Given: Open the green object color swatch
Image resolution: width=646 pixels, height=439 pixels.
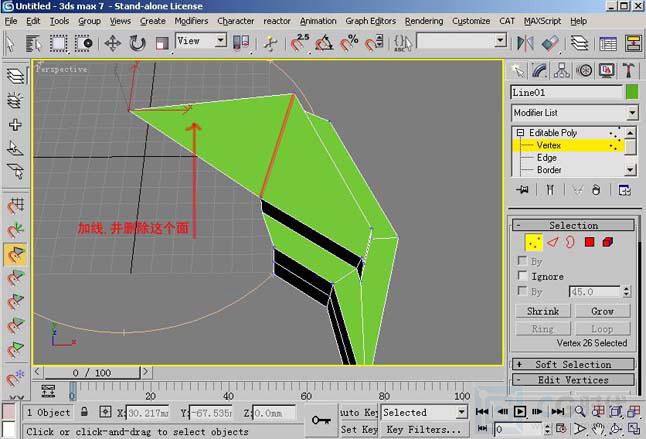Looking at the screenshot, I should [632, 92].
